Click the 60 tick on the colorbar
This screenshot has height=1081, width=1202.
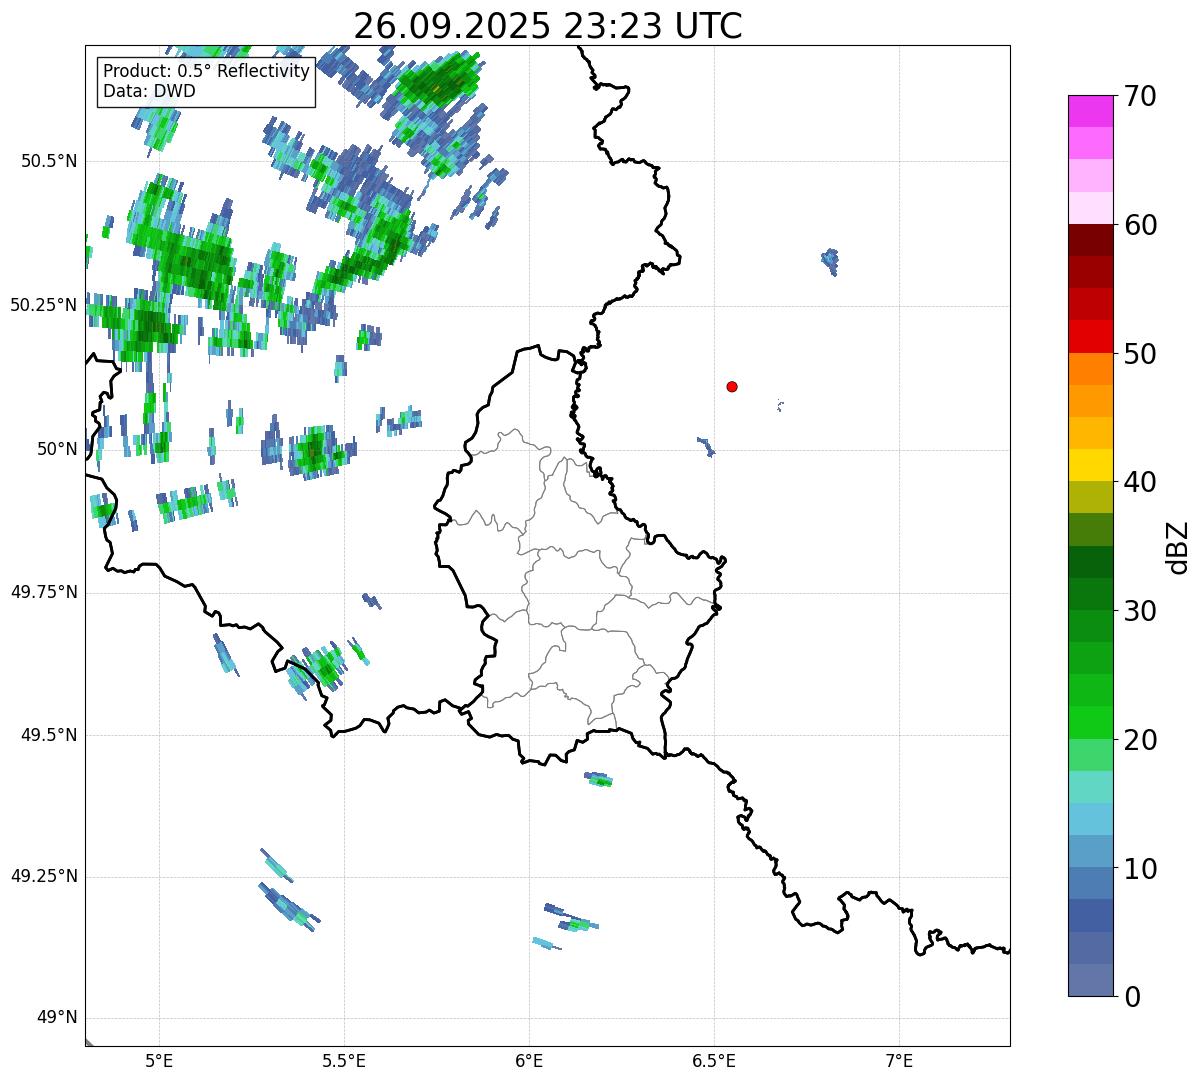coord(1140,225)
